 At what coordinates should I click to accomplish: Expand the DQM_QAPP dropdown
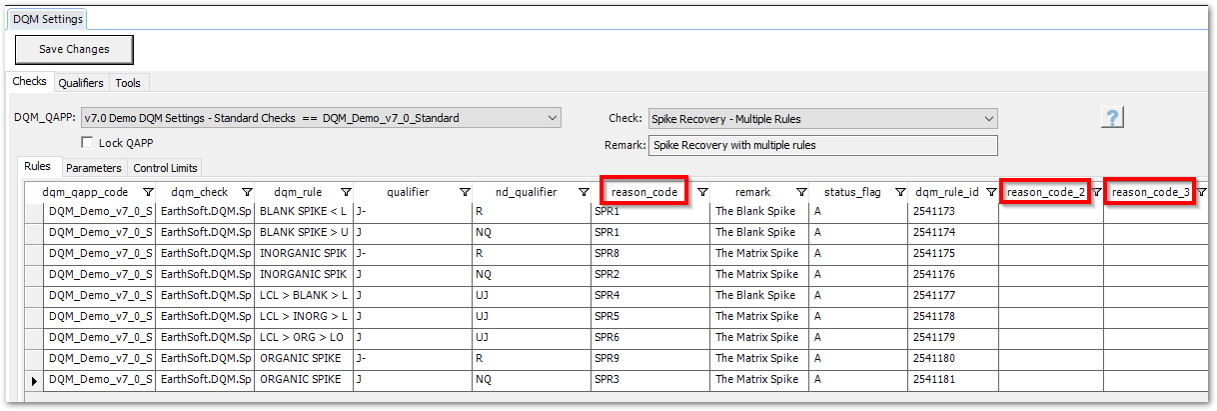[x=553, y=118]
